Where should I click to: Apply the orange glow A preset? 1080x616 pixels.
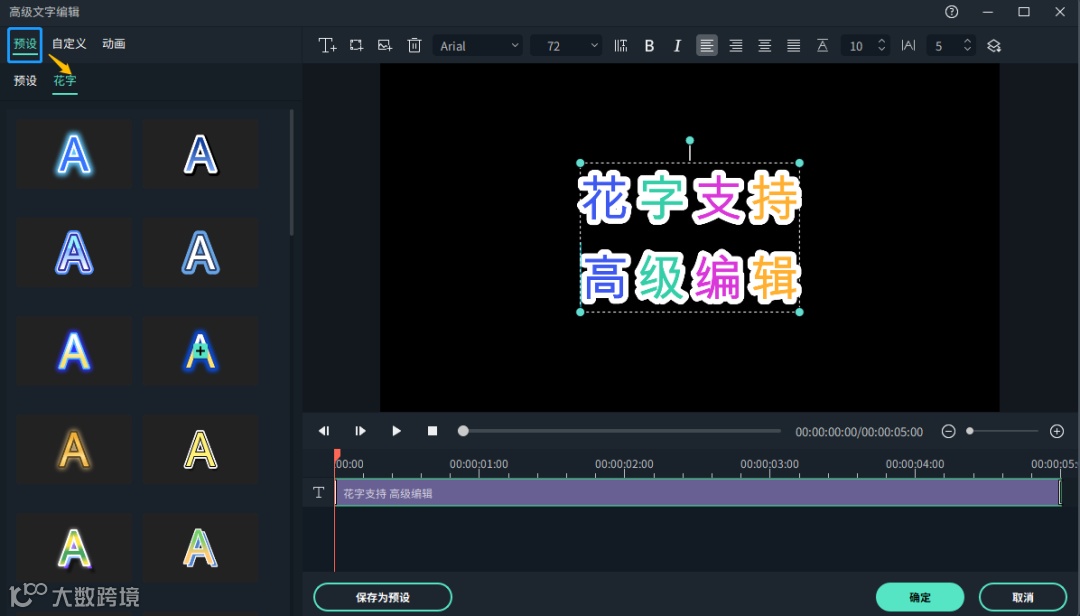tap(74, 449)
